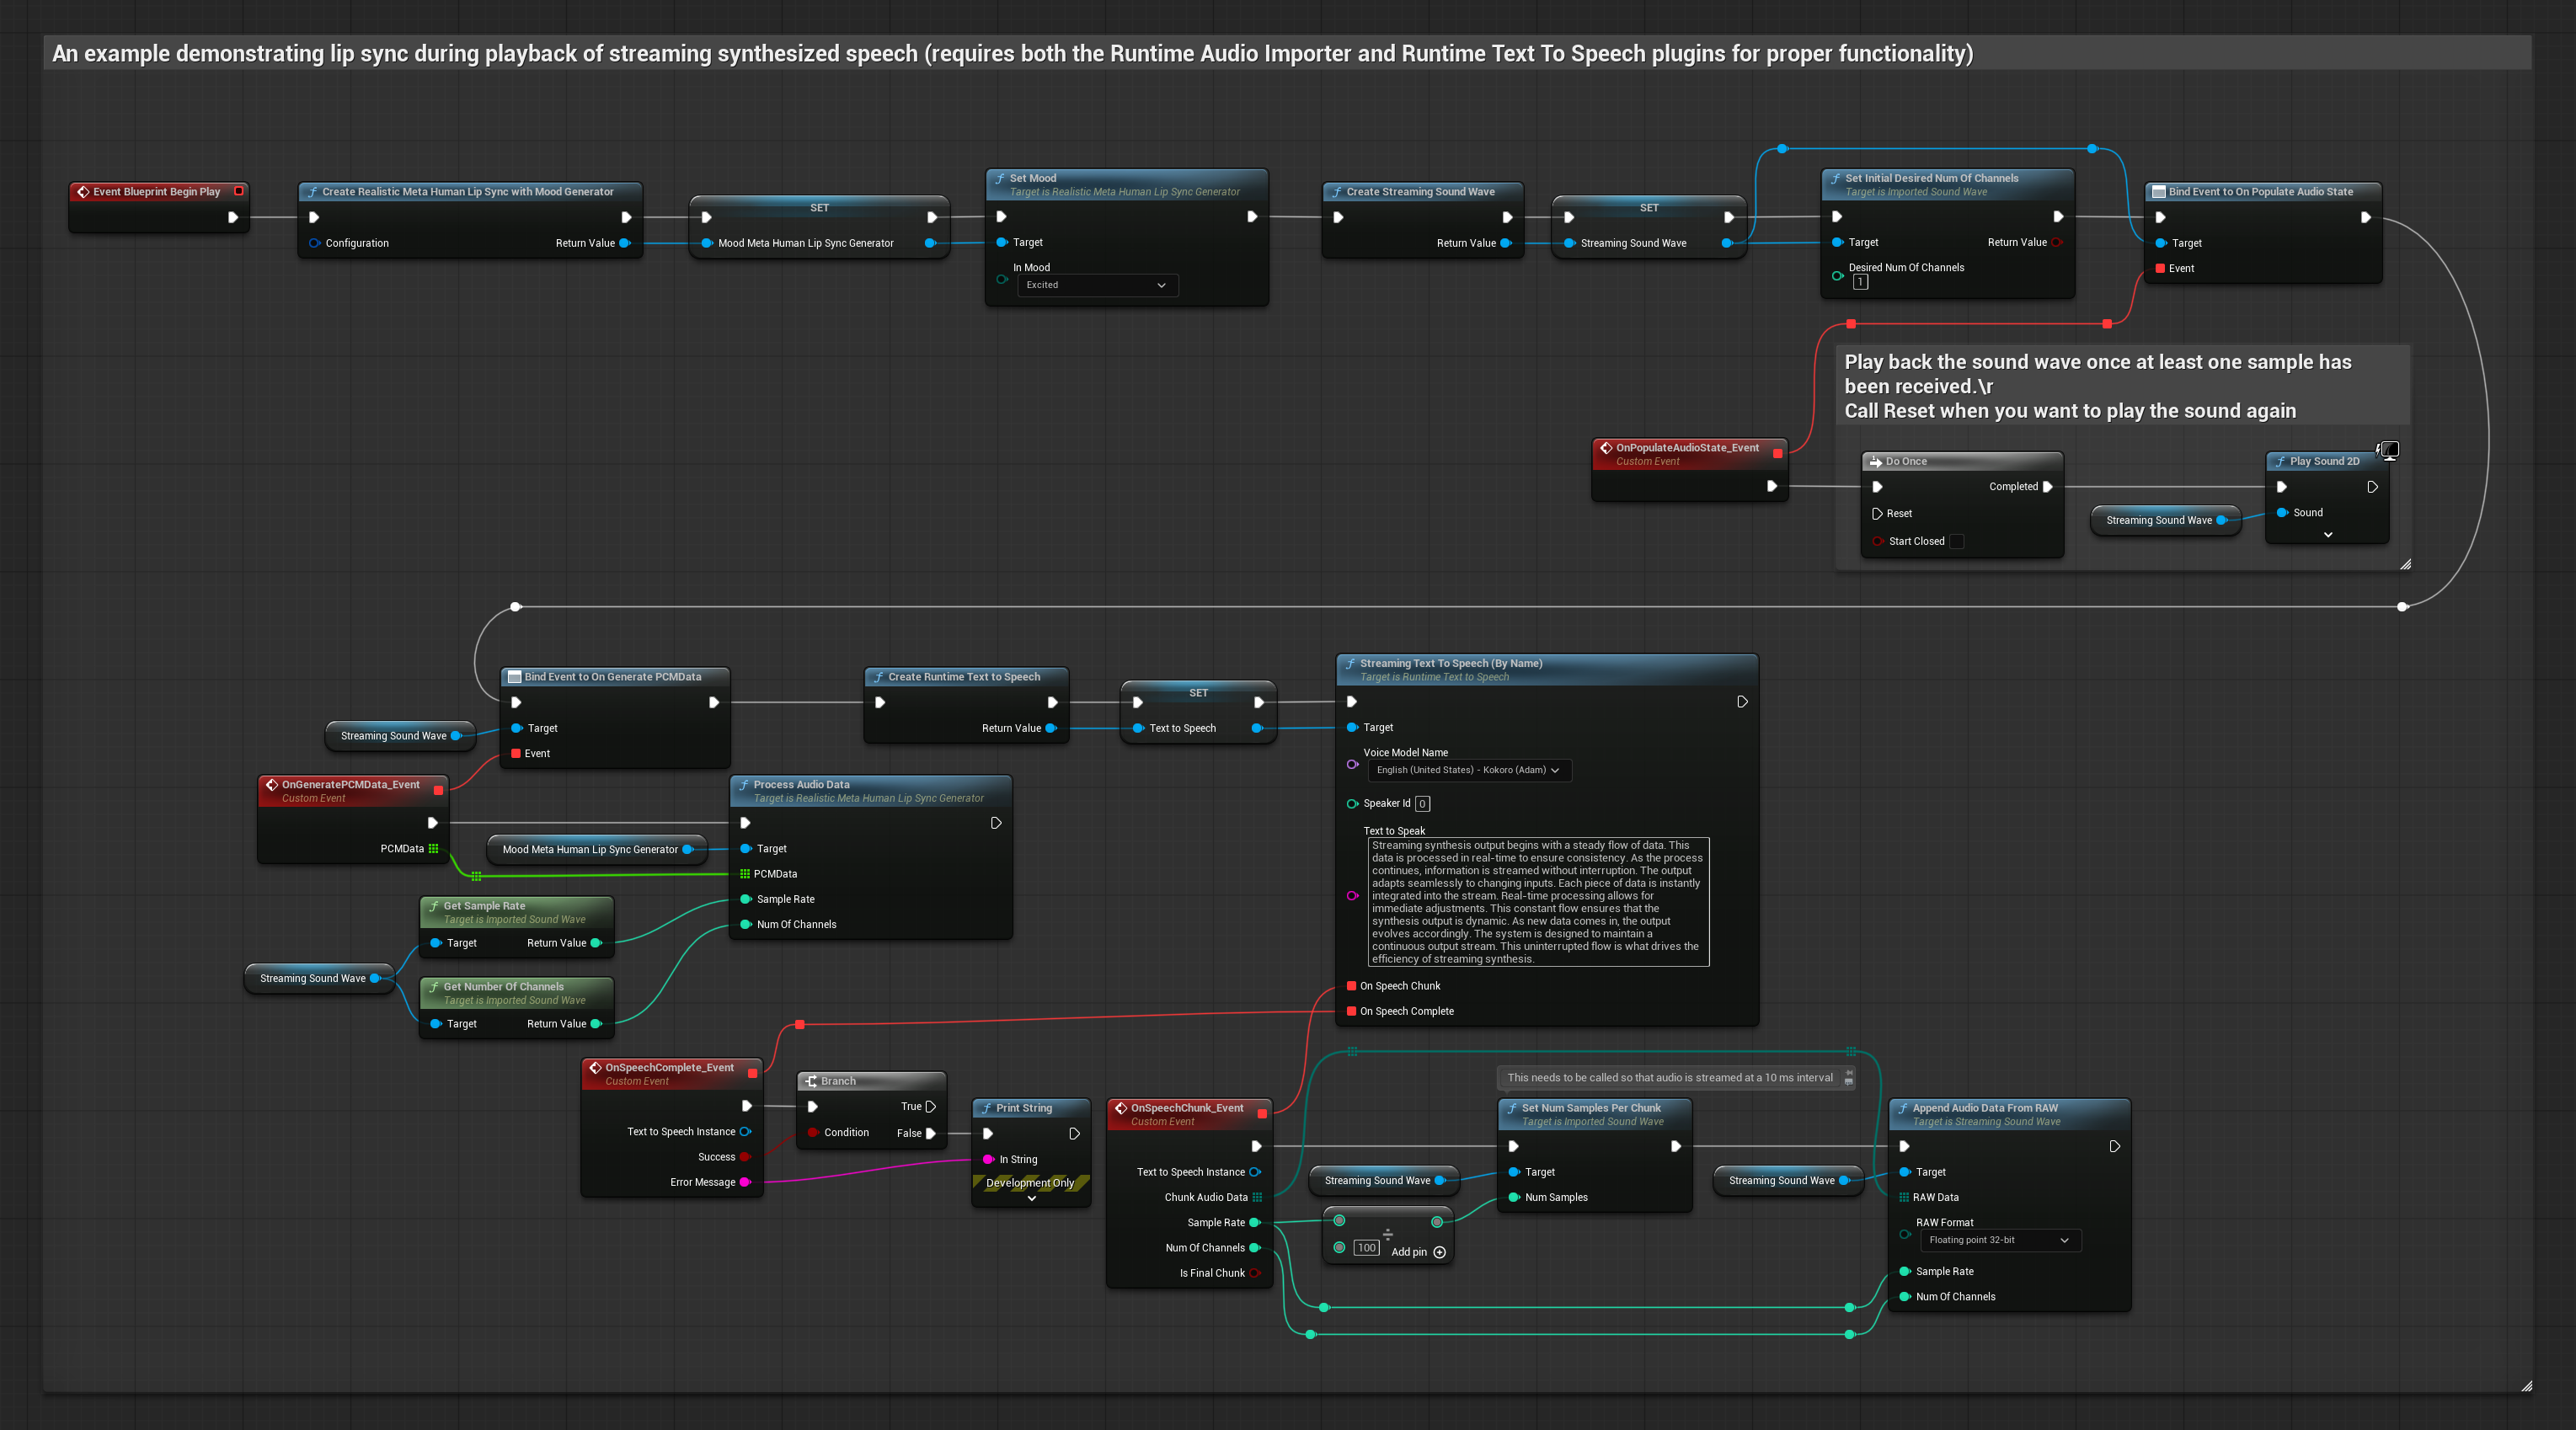Click the Text to Speak multiline text box

pos(1537,902)
